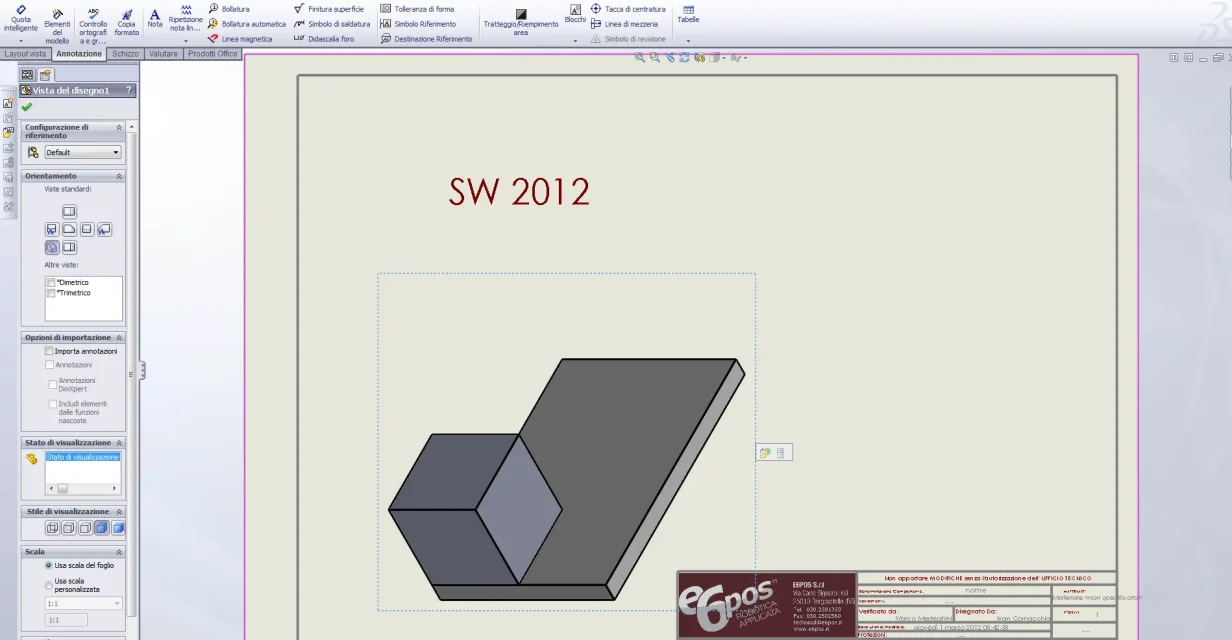The height and width of the screenshot is (640, 1232).
Task: Add a Tacca di centratura
Action: point(628,9)
